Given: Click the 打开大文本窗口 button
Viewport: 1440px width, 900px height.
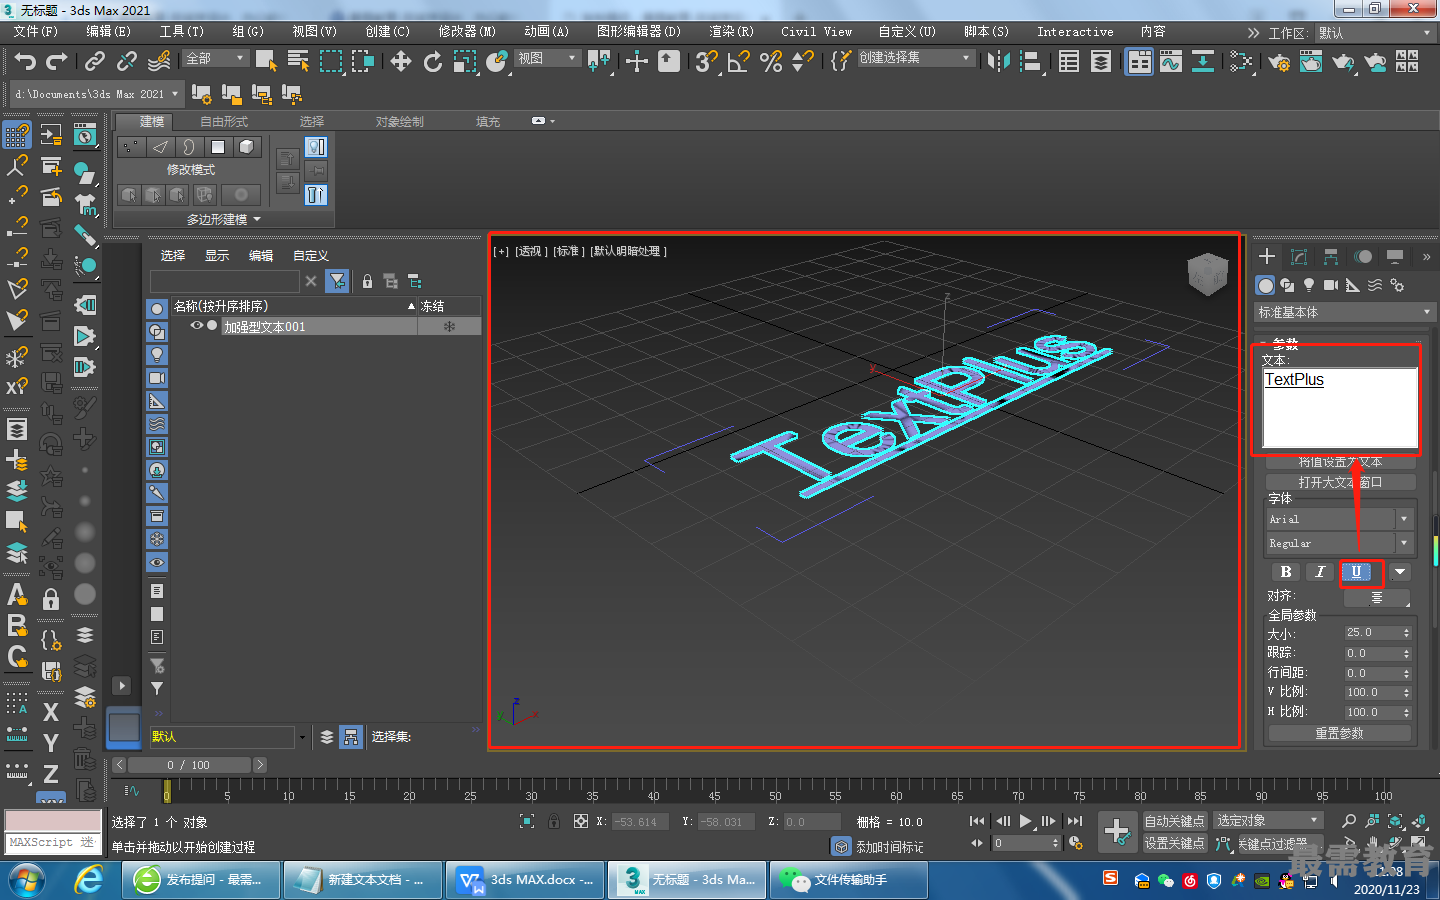Looking at the screenshot, I should point(1340,482).
